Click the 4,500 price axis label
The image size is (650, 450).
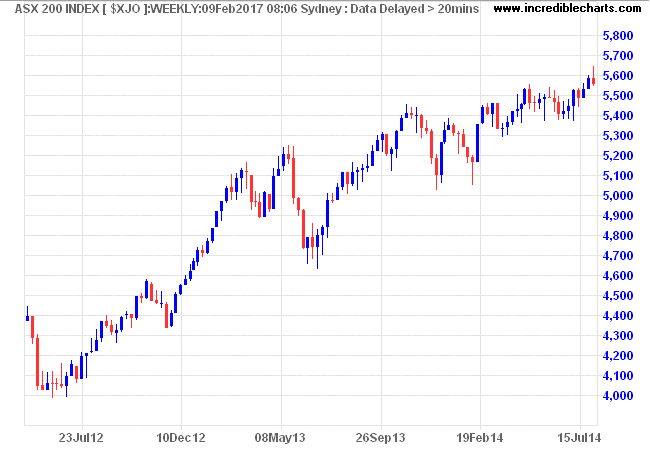(618, 296)
